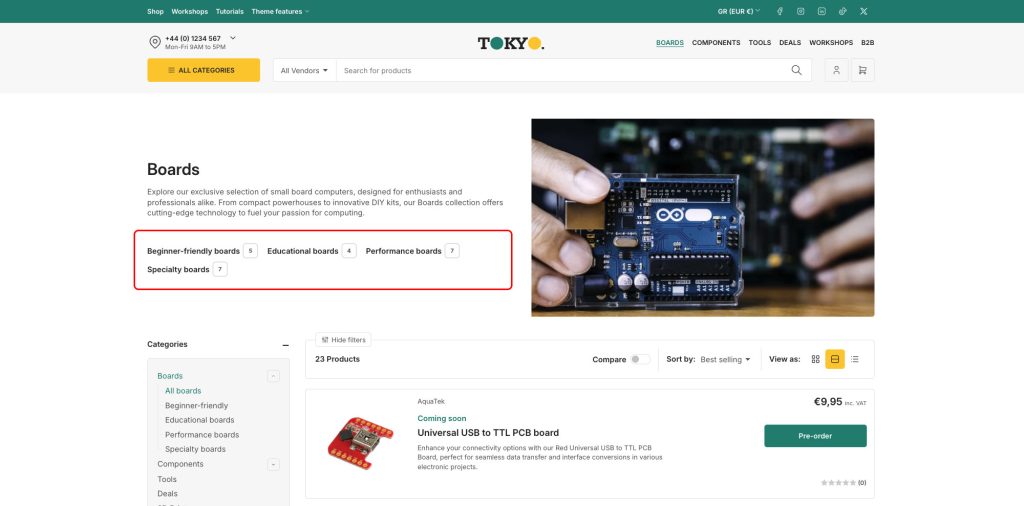Open the GR (EUR €) currency selector
Viewport: 1024px width, 506px height.
739,11
